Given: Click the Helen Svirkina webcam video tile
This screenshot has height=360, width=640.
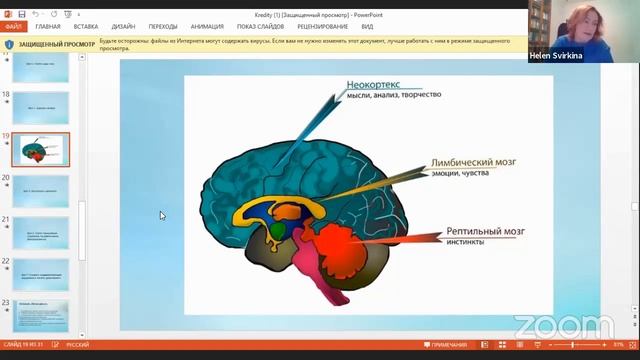Looking at the screenshot, I should point(584,31).
